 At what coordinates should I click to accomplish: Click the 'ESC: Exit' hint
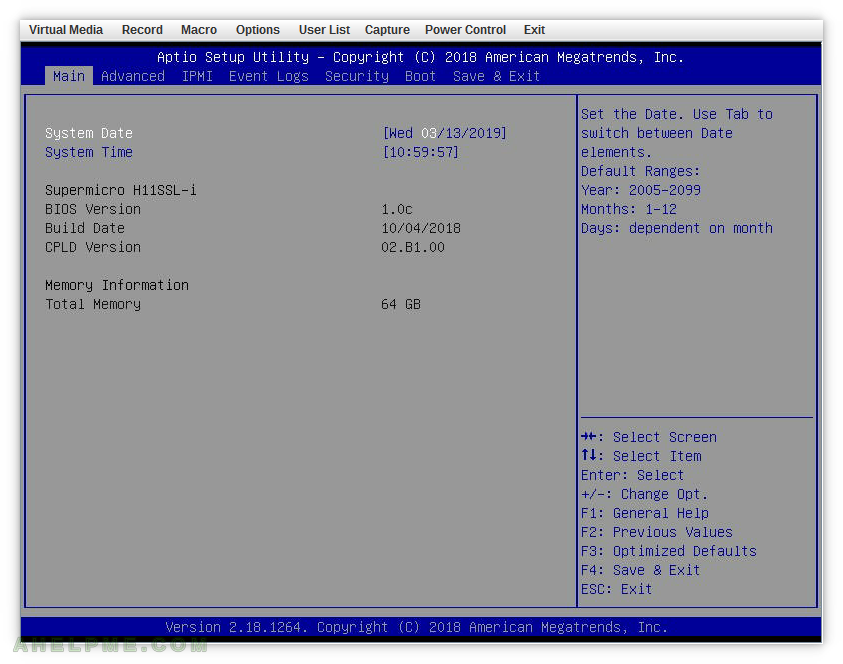[617, 589]
